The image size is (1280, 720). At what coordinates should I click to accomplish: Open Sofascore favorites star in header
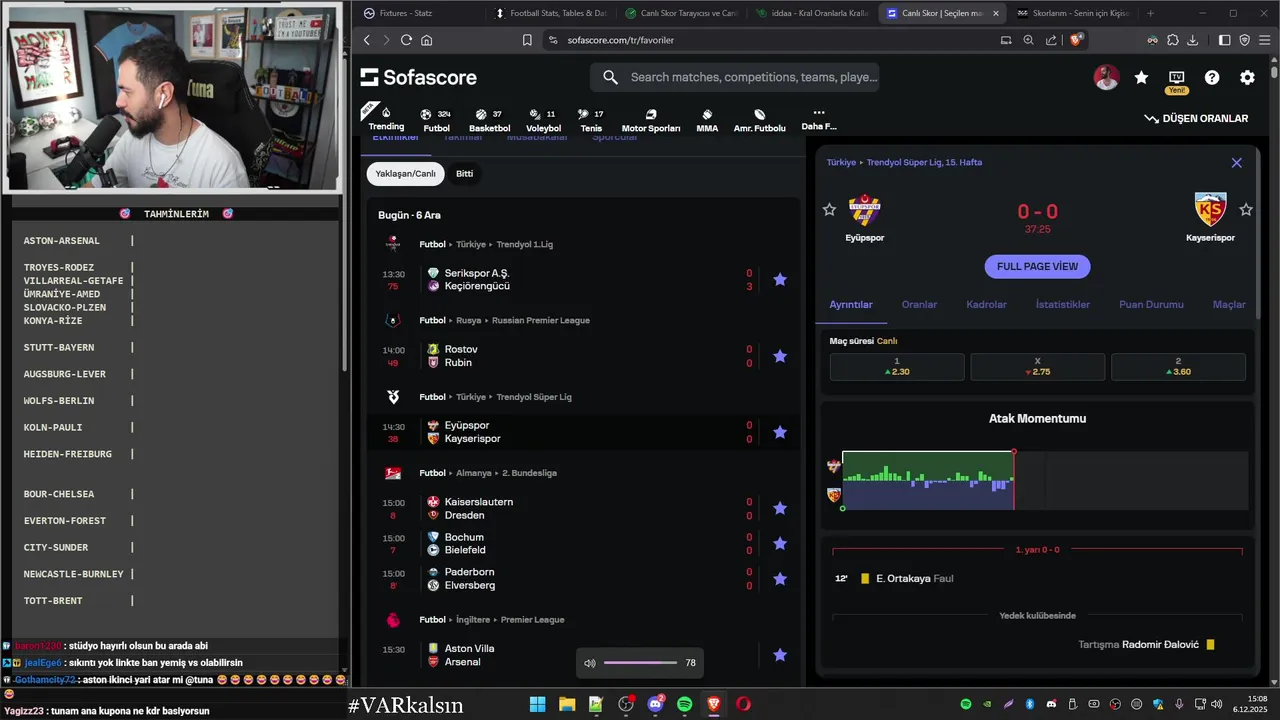click(1141, 77)
